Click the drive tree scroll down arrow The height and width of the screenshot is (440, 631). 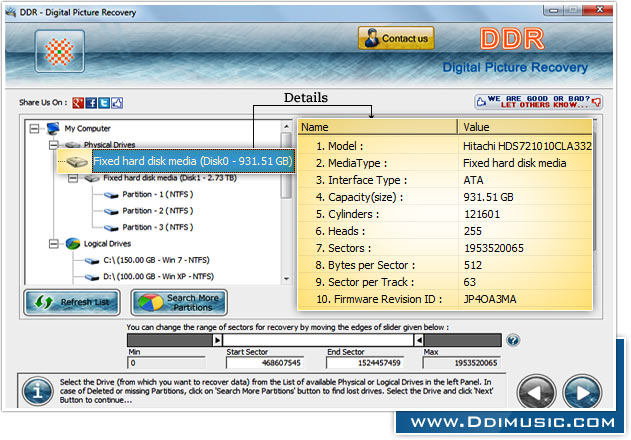(x=286, y=279)
